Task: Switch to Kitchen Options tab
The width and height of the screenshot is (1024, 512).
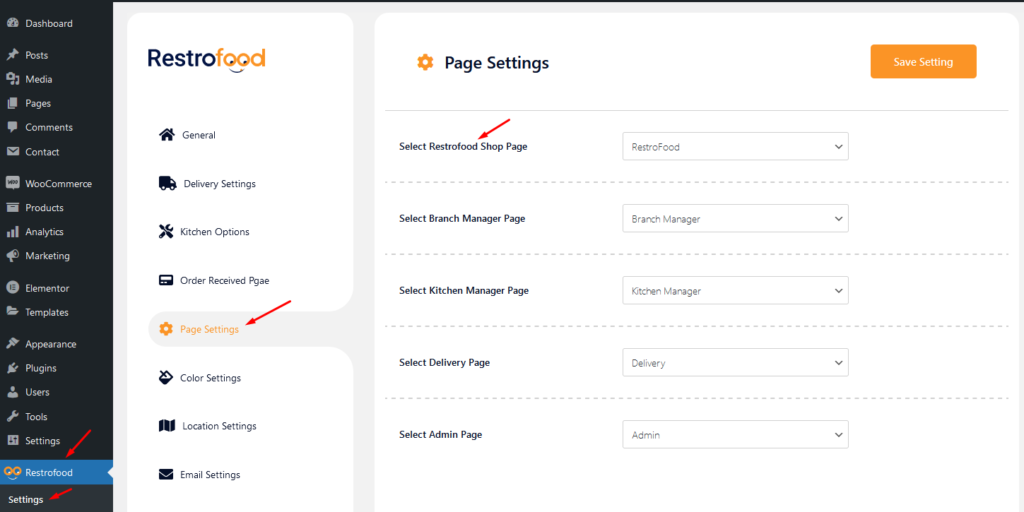Action: [x=215, y=232]
